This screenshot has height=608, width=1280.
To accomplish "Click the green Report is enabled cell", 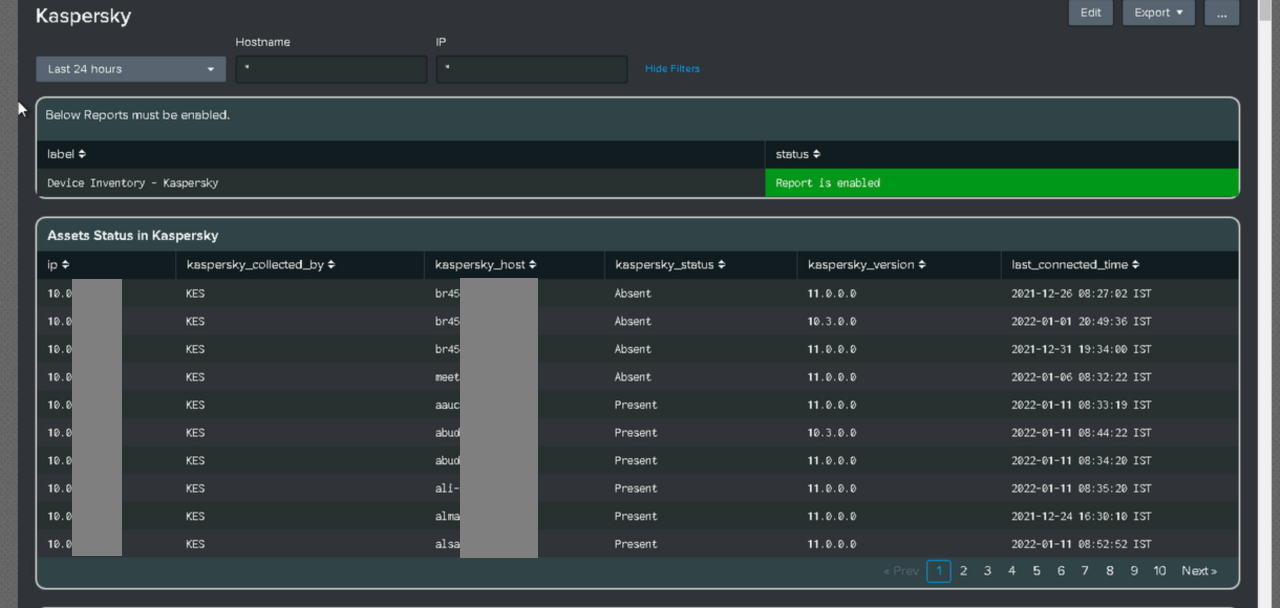I will pyautogui.click(x=1002, y=183).
